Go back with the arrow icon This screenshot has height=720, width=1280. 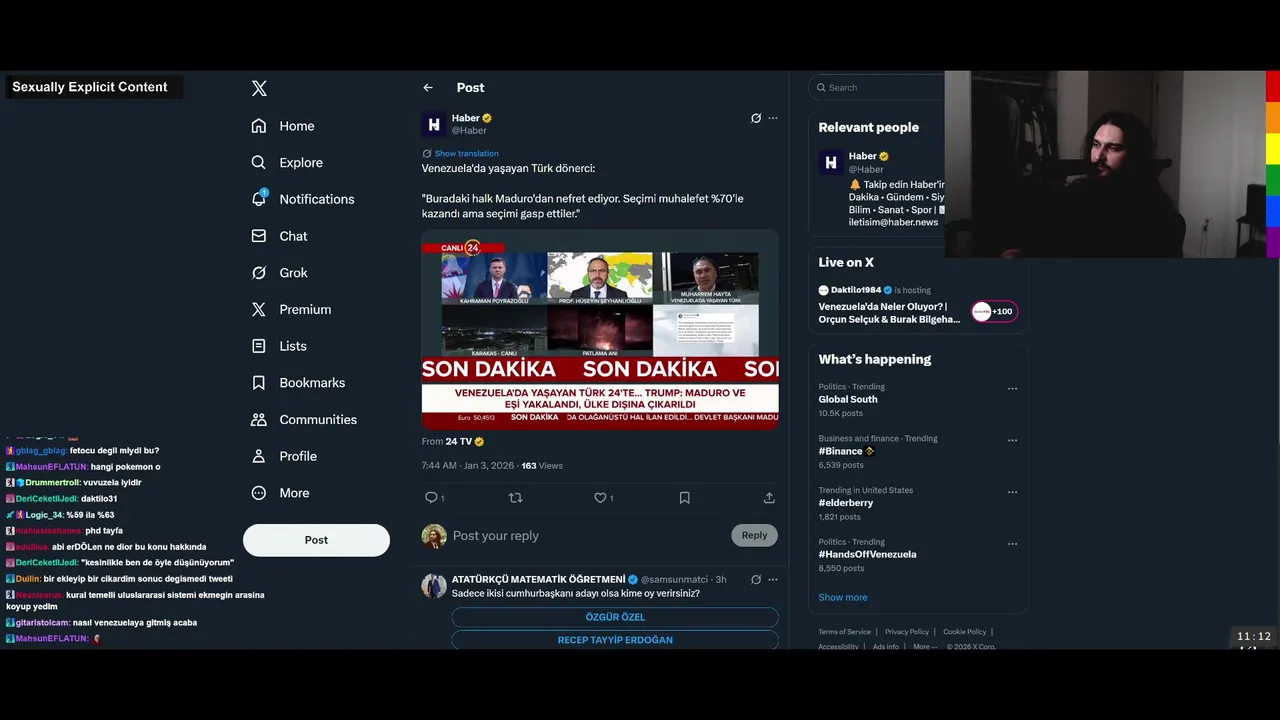[428, 88]
